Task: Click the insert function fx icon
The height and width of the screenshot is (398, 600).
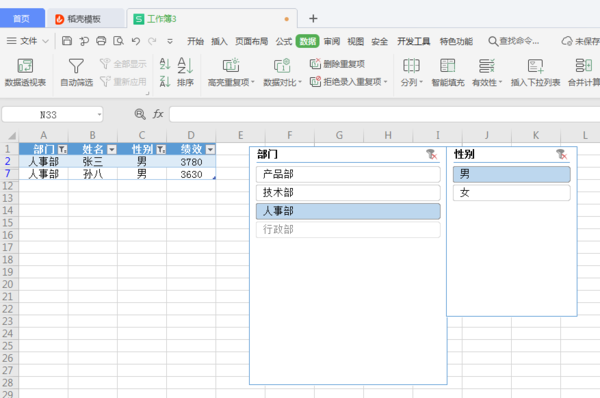Action: point(158,114)
